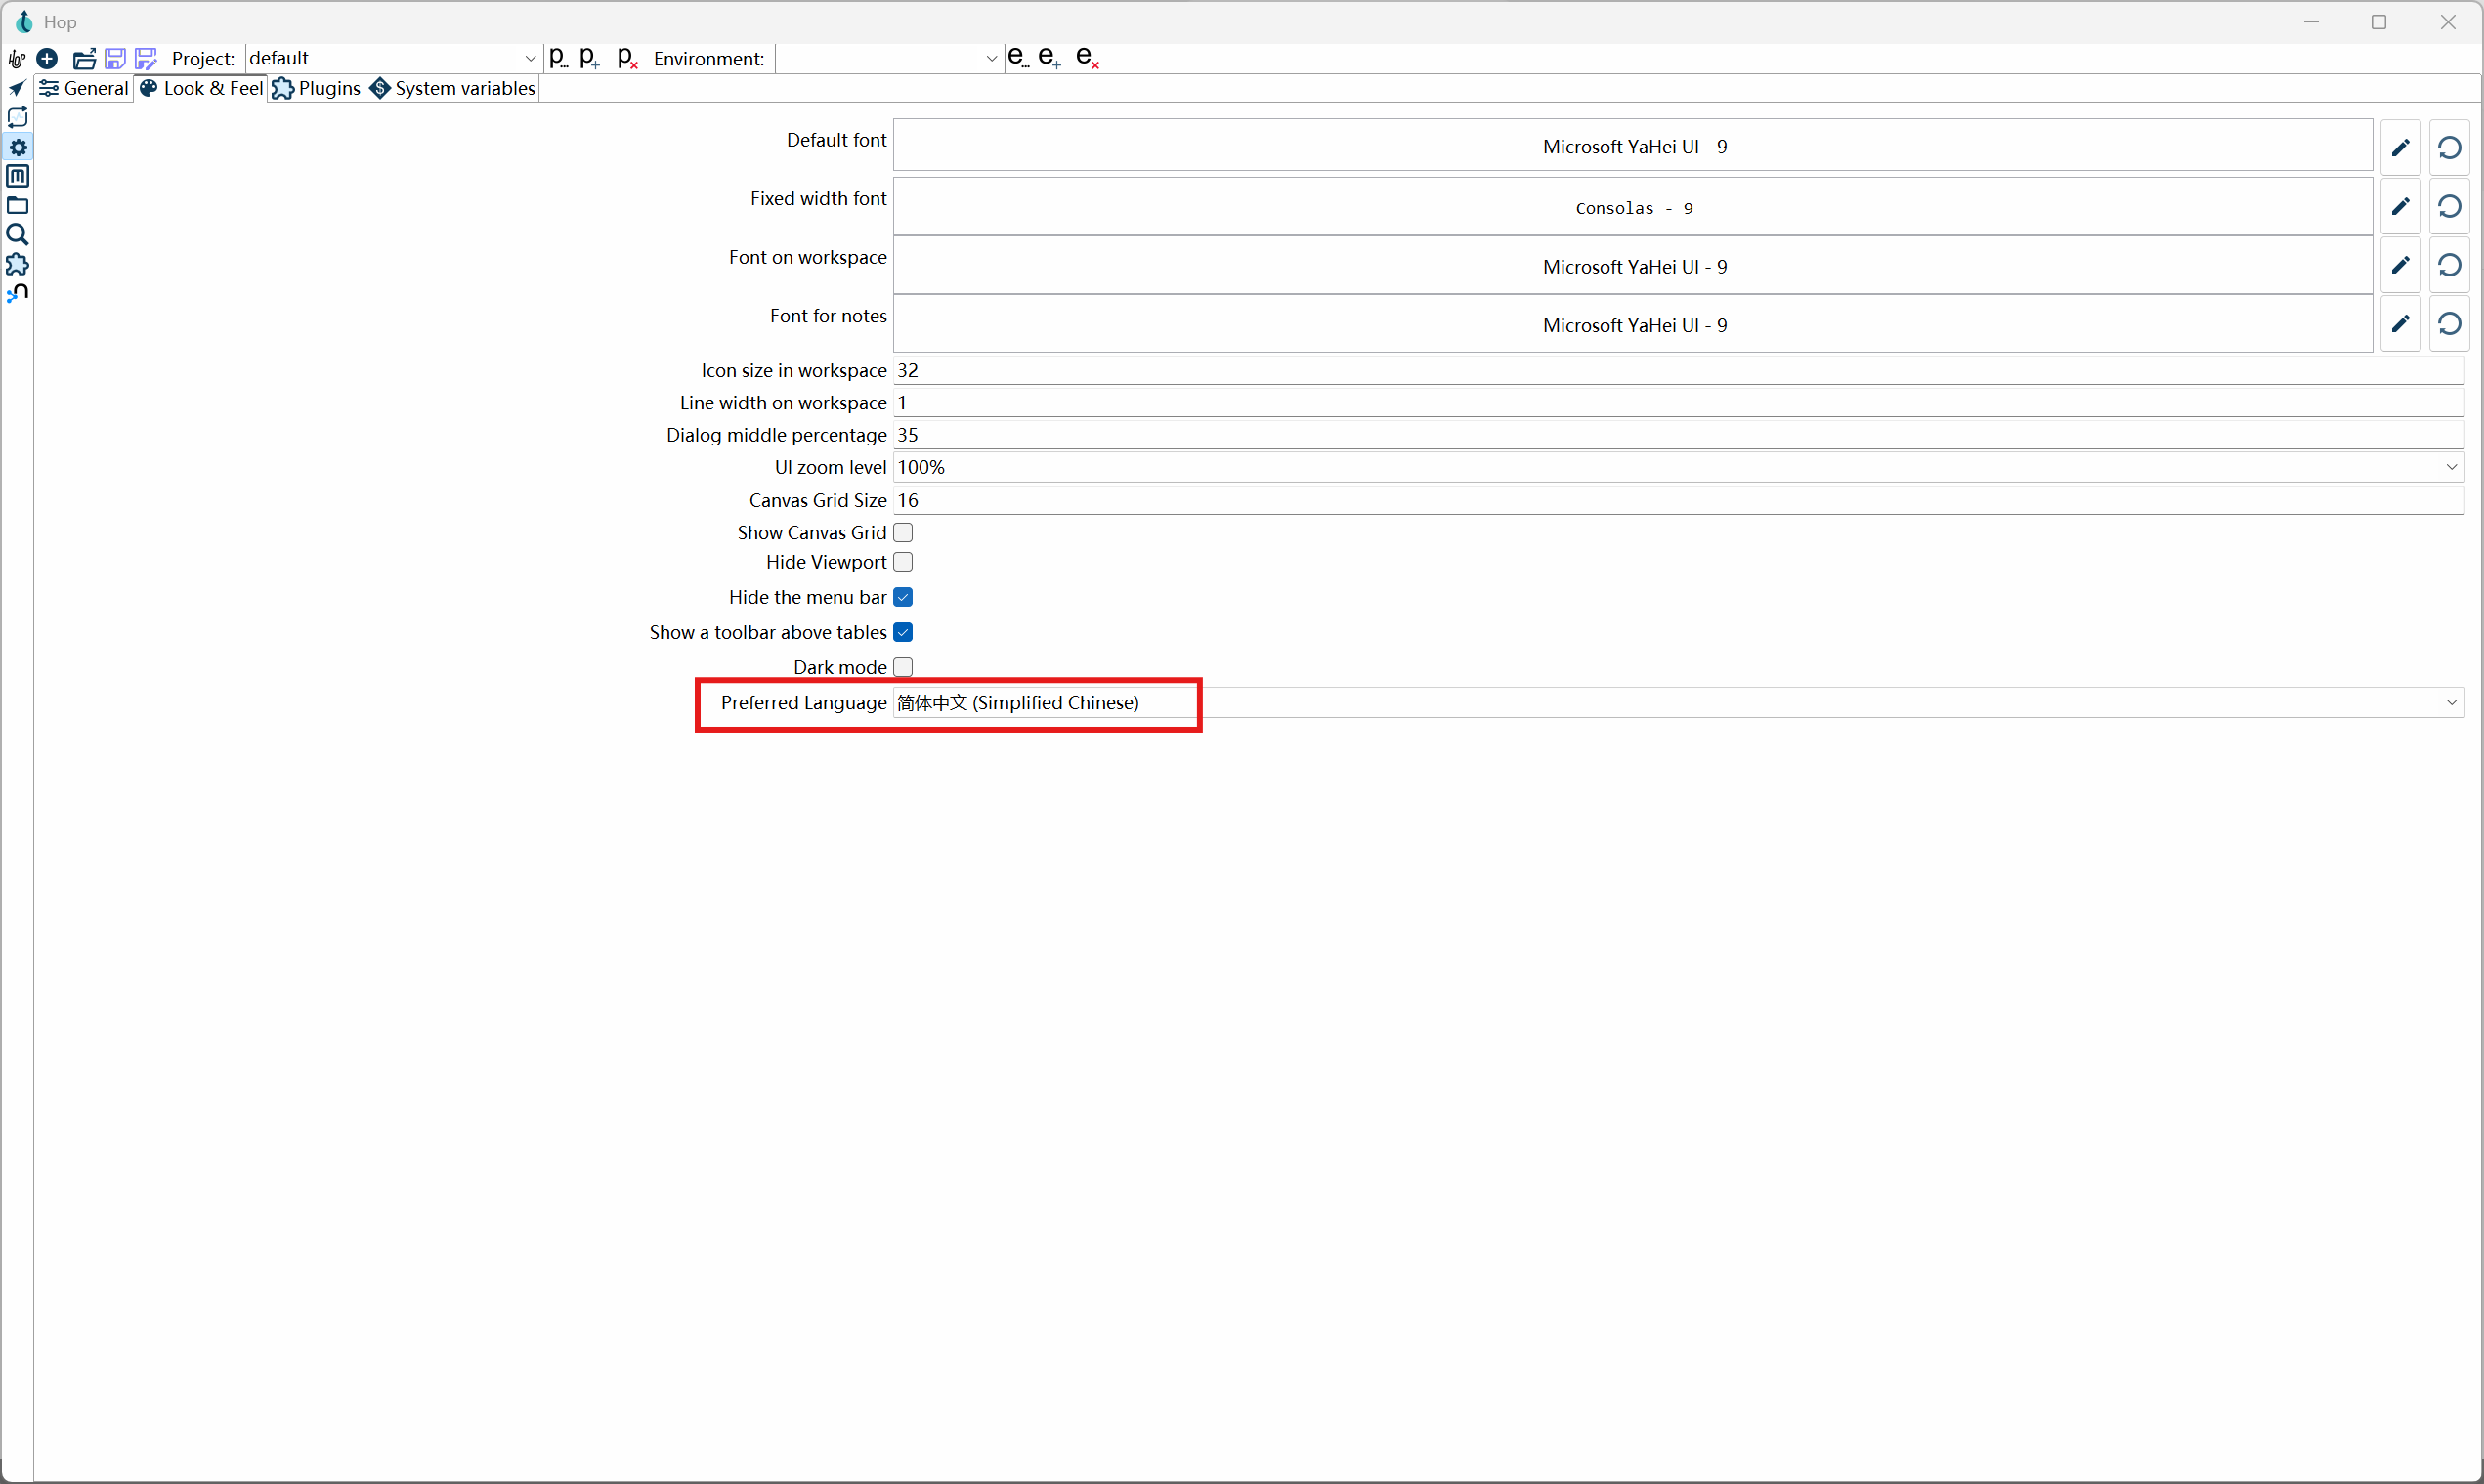Edit the Default font with pencil button

(x=2400, y=147)
